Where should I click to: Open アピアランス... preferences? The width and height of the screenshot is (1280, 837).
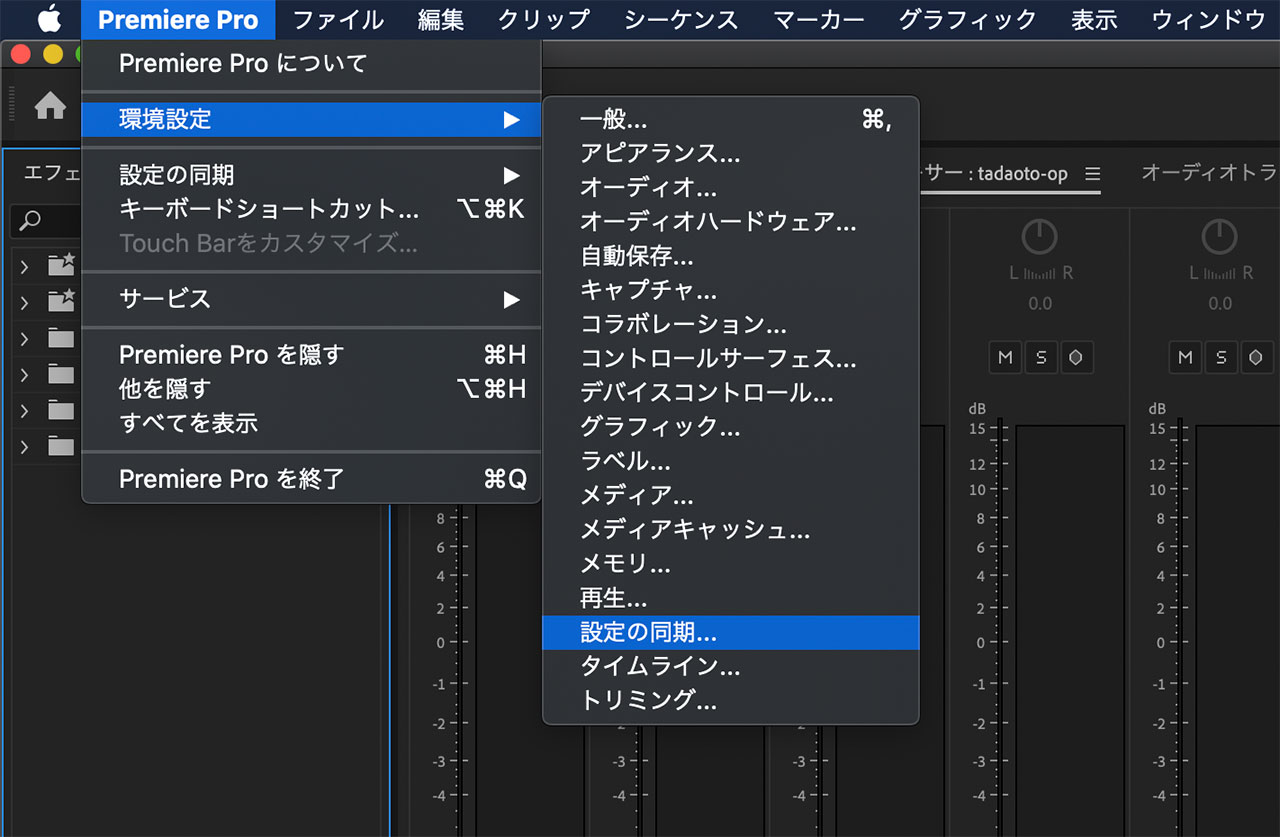tap(730, 154)
